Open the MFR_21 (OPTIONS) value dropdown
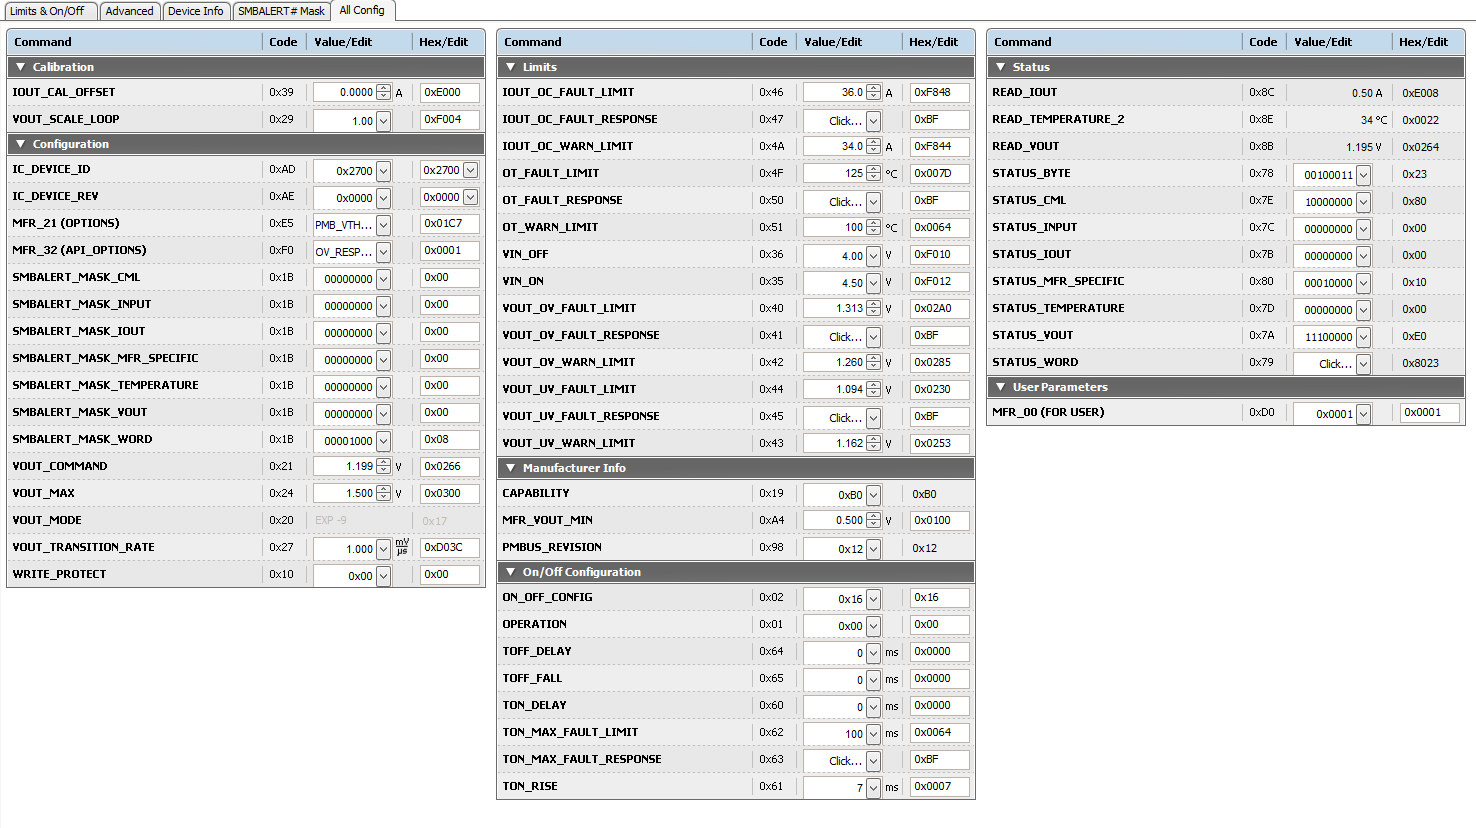 pos(383,225)
